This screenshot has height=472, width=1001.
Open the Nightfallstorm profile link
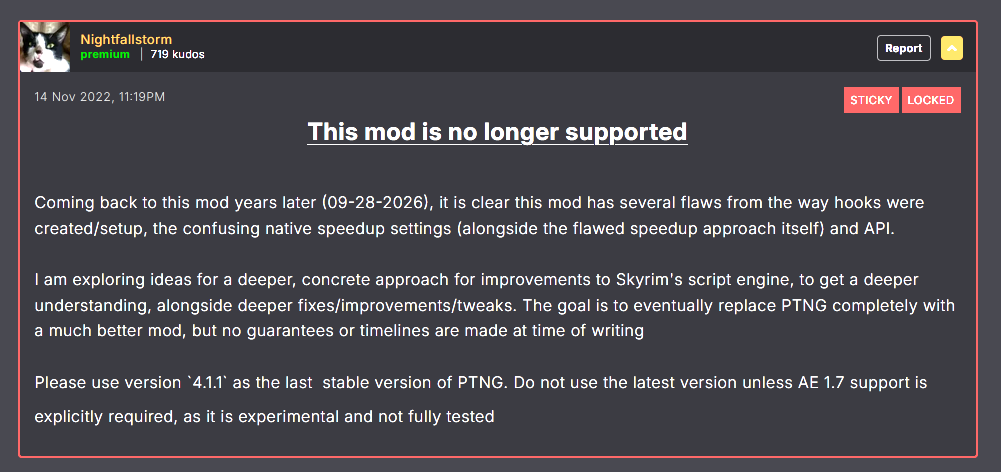126,39
